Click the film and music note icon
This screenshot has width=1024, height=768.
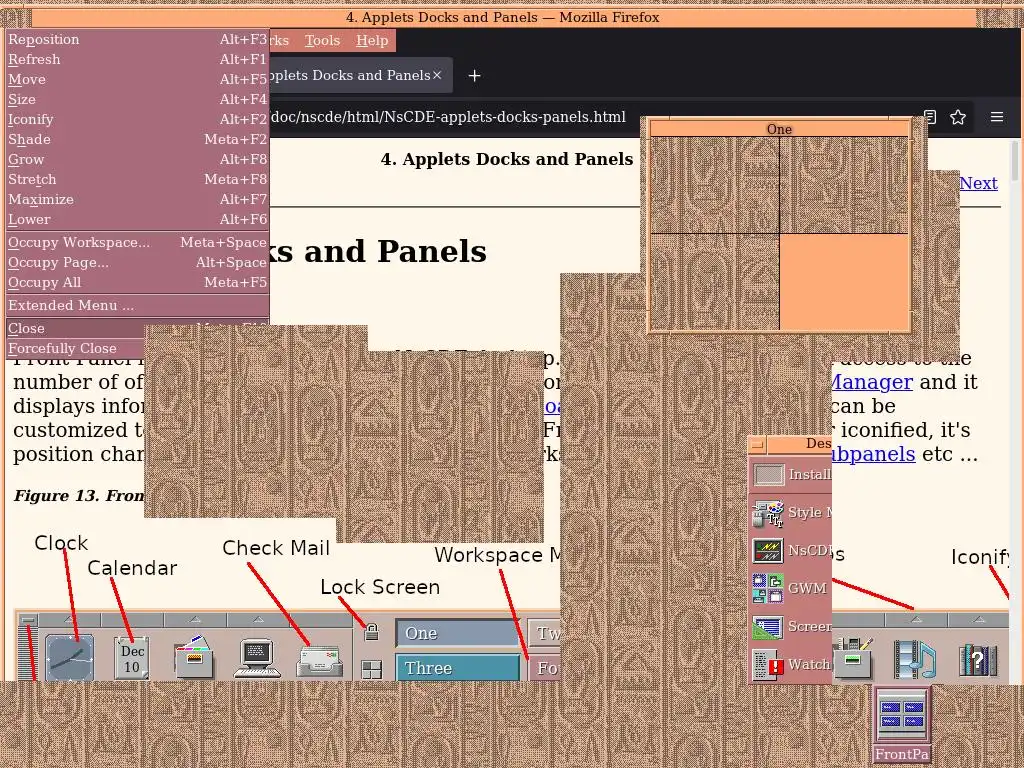pos(915,658)
